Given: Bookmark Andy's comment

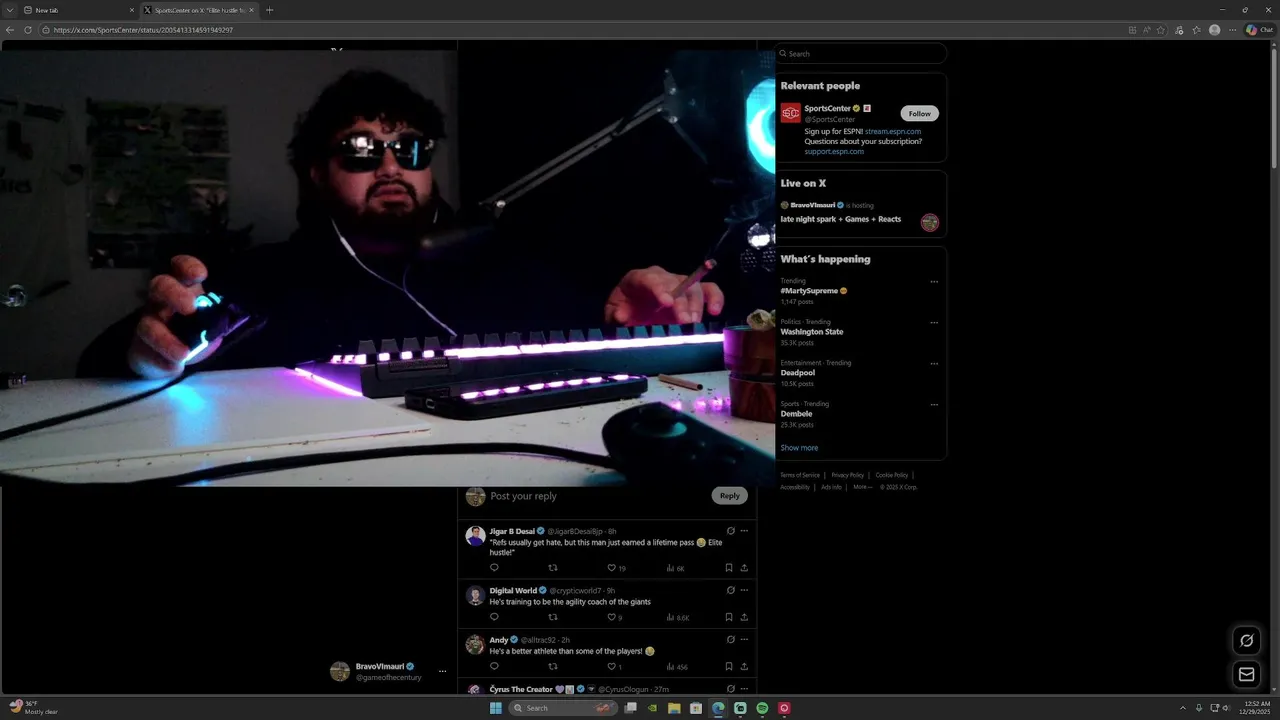Looking at the screenshot, I should coord(729,666).
